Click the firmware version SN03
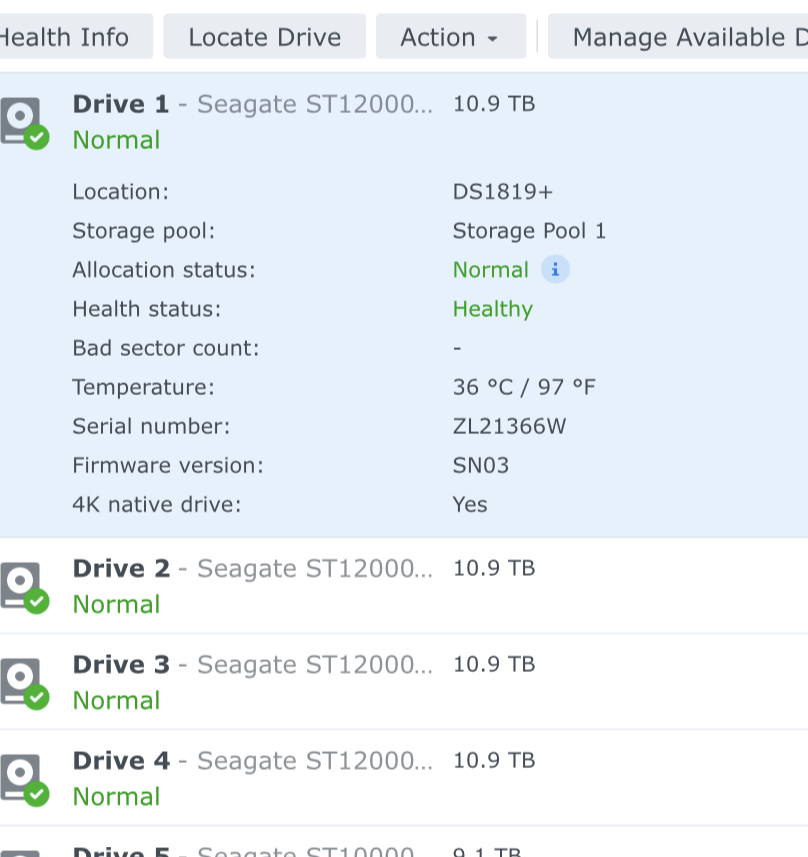 (481, 466)
